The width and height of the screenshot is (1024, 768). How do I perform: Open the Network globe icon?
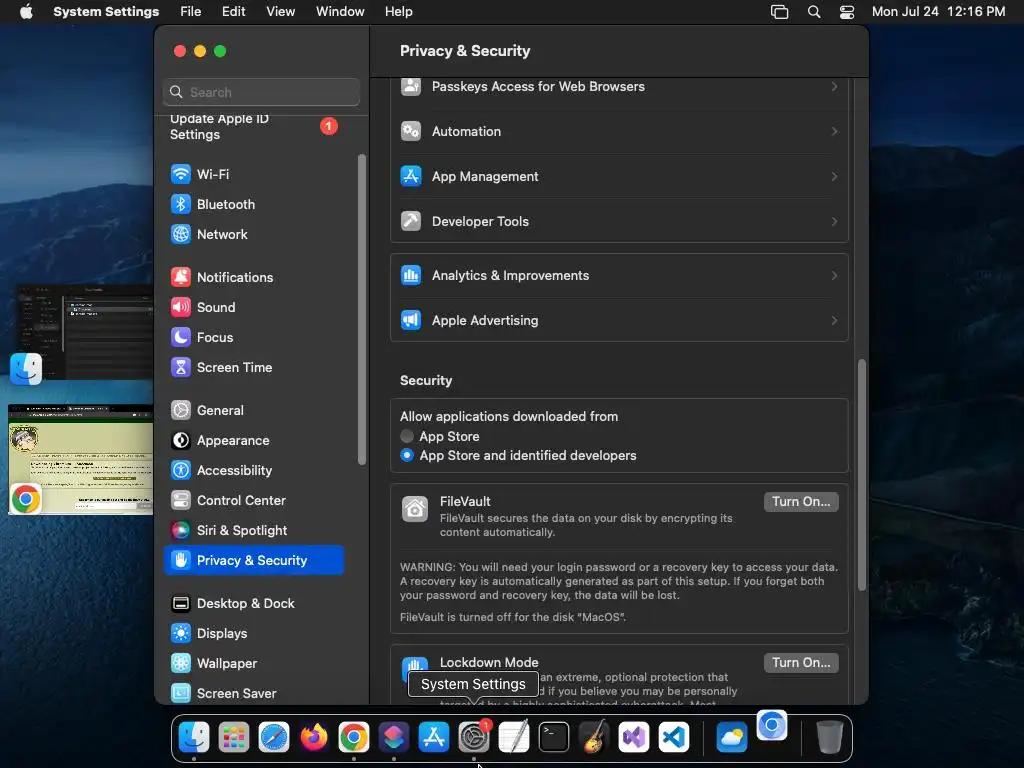(181, 234)
